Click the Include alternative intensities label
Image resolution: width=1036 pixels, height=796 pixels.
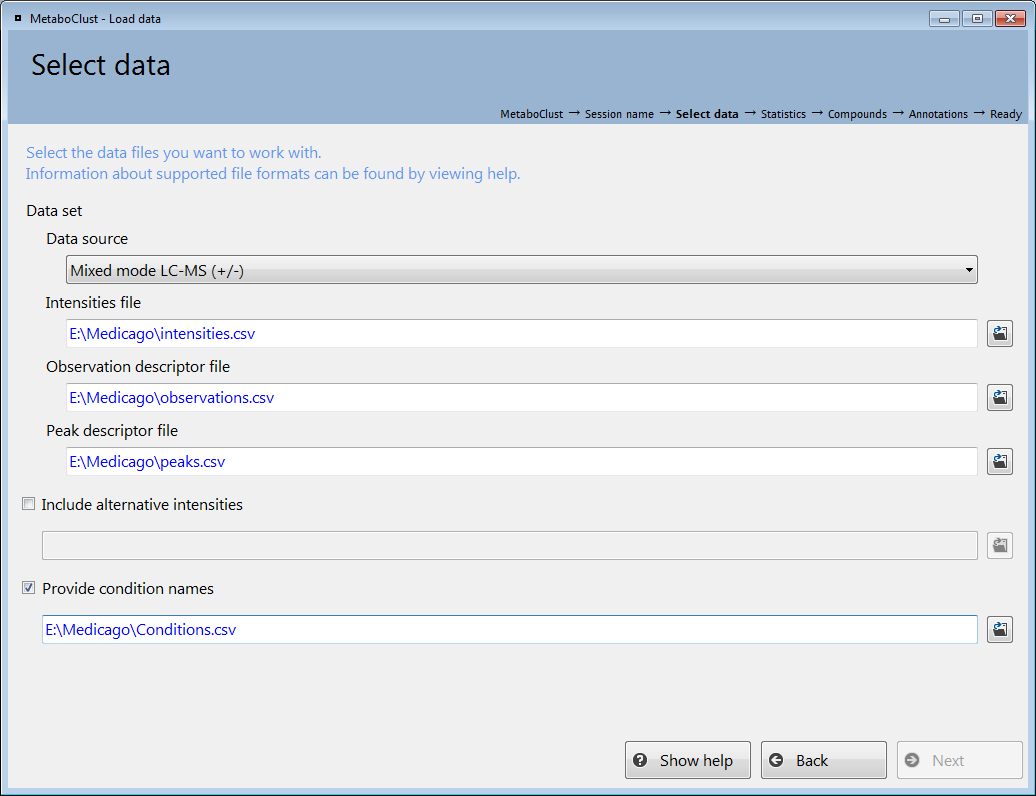pos(142,505)
